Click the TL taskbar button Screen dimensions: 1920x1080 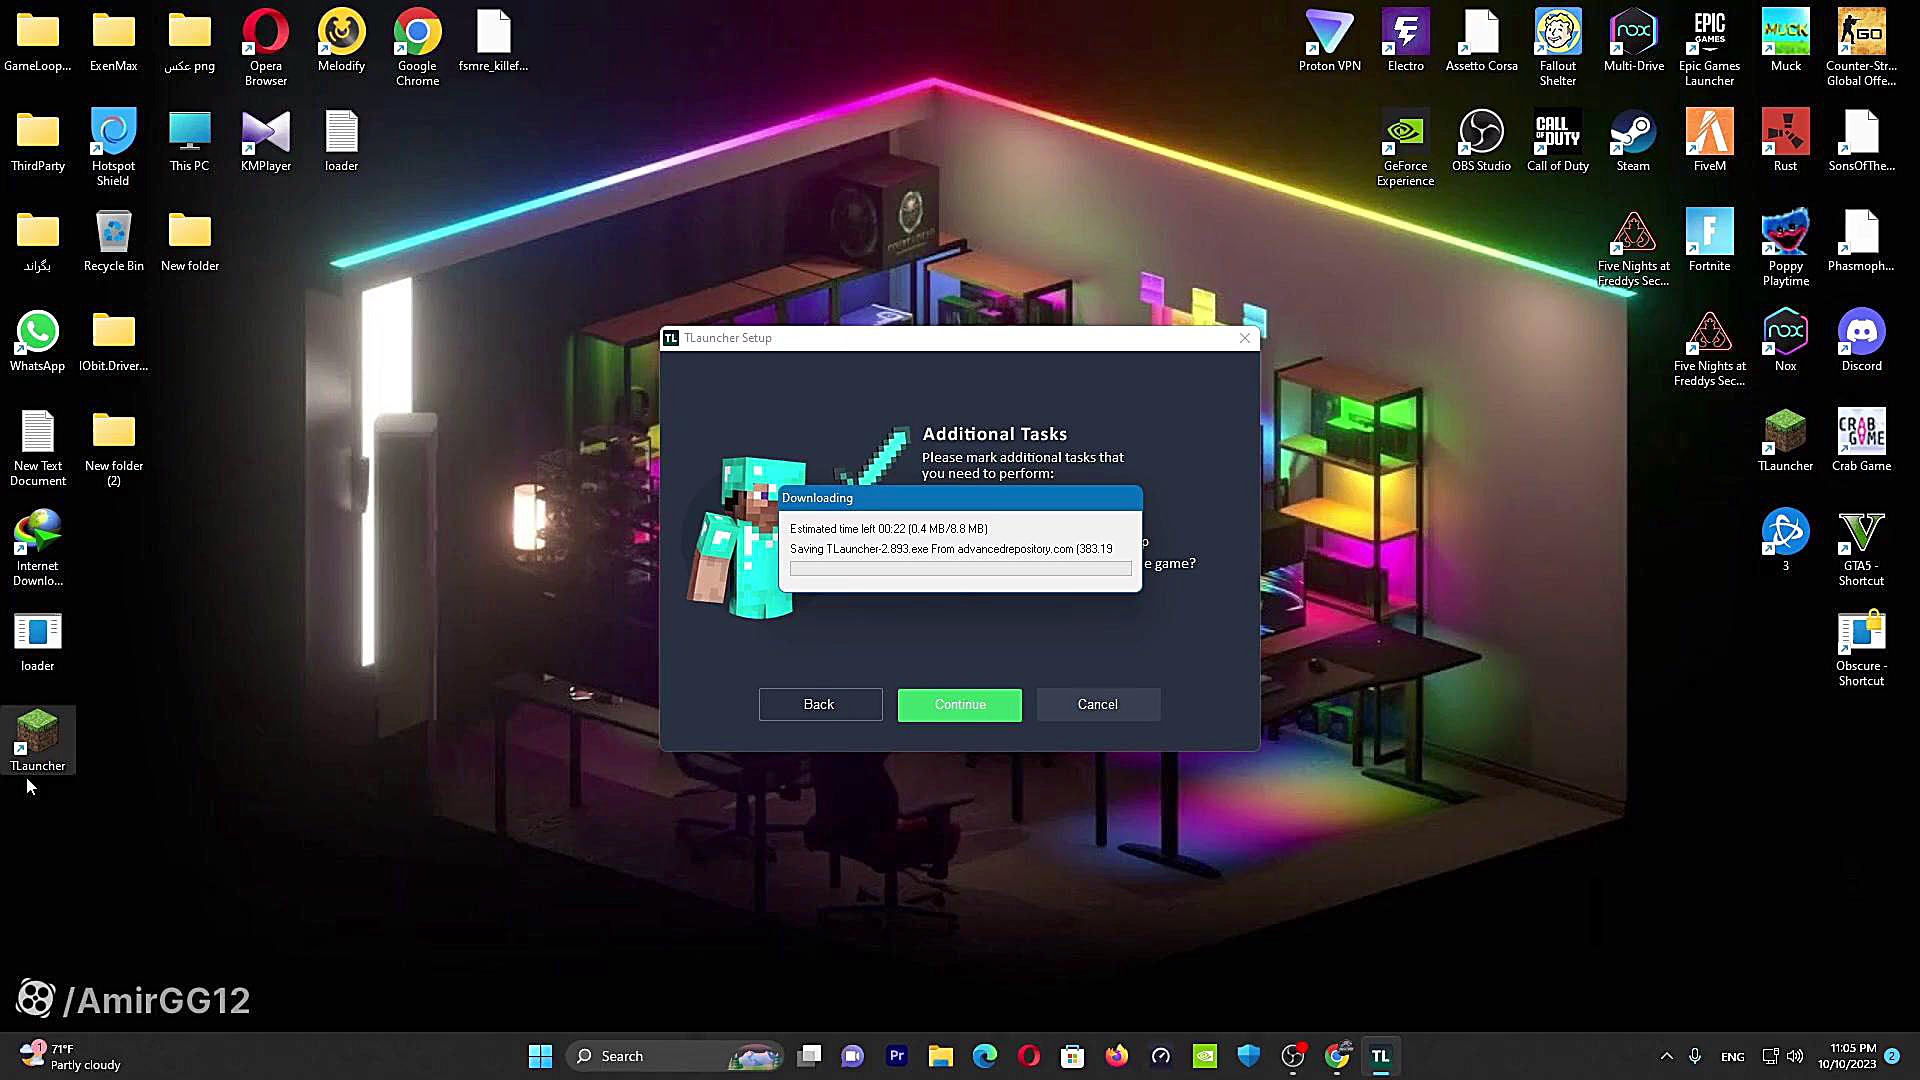coord(1380,1056)
